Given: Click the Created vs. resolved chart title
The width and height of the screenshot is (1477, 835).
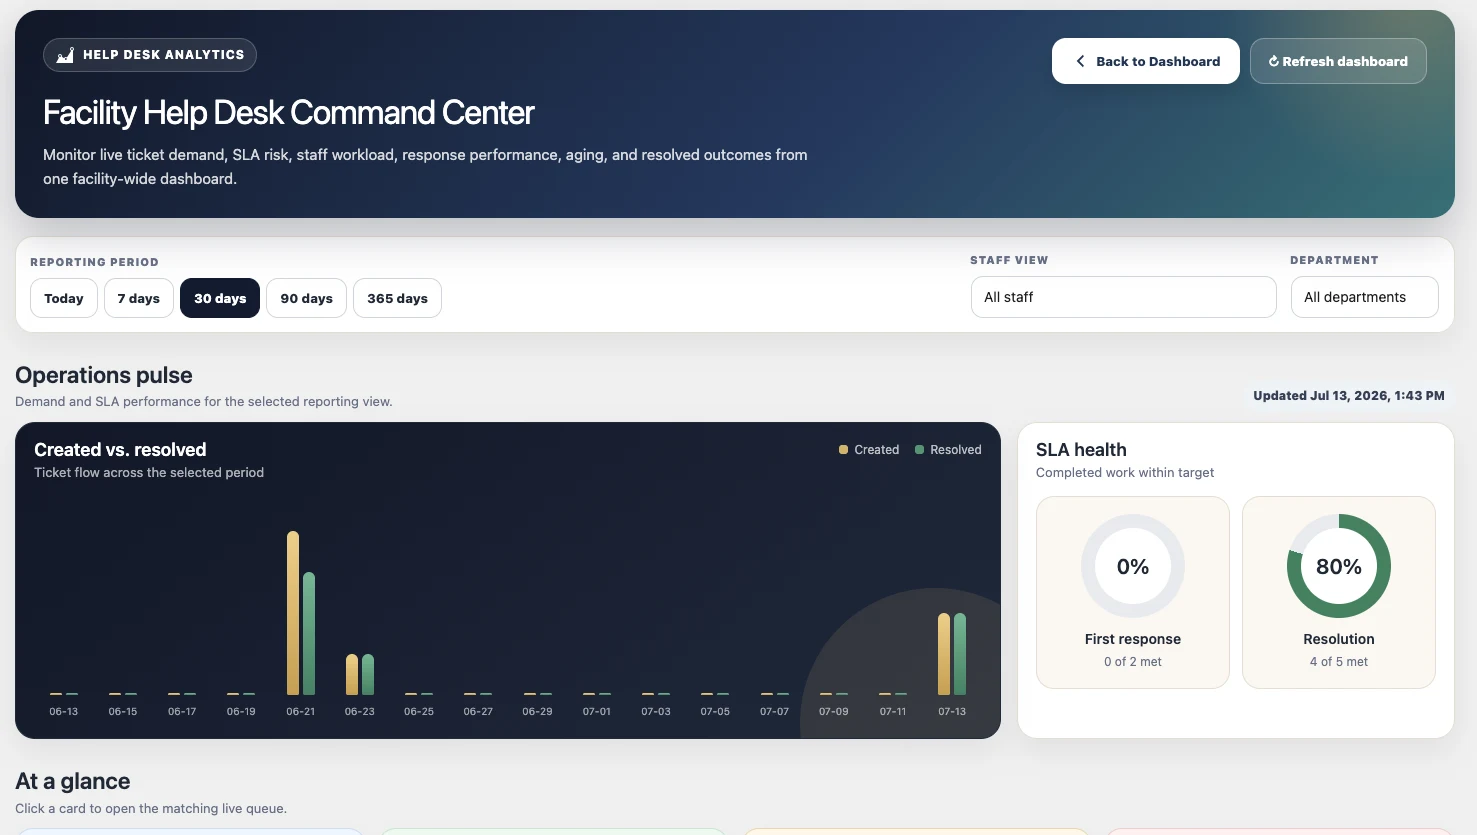Looking at the screenshot, I should click(120, 450).
